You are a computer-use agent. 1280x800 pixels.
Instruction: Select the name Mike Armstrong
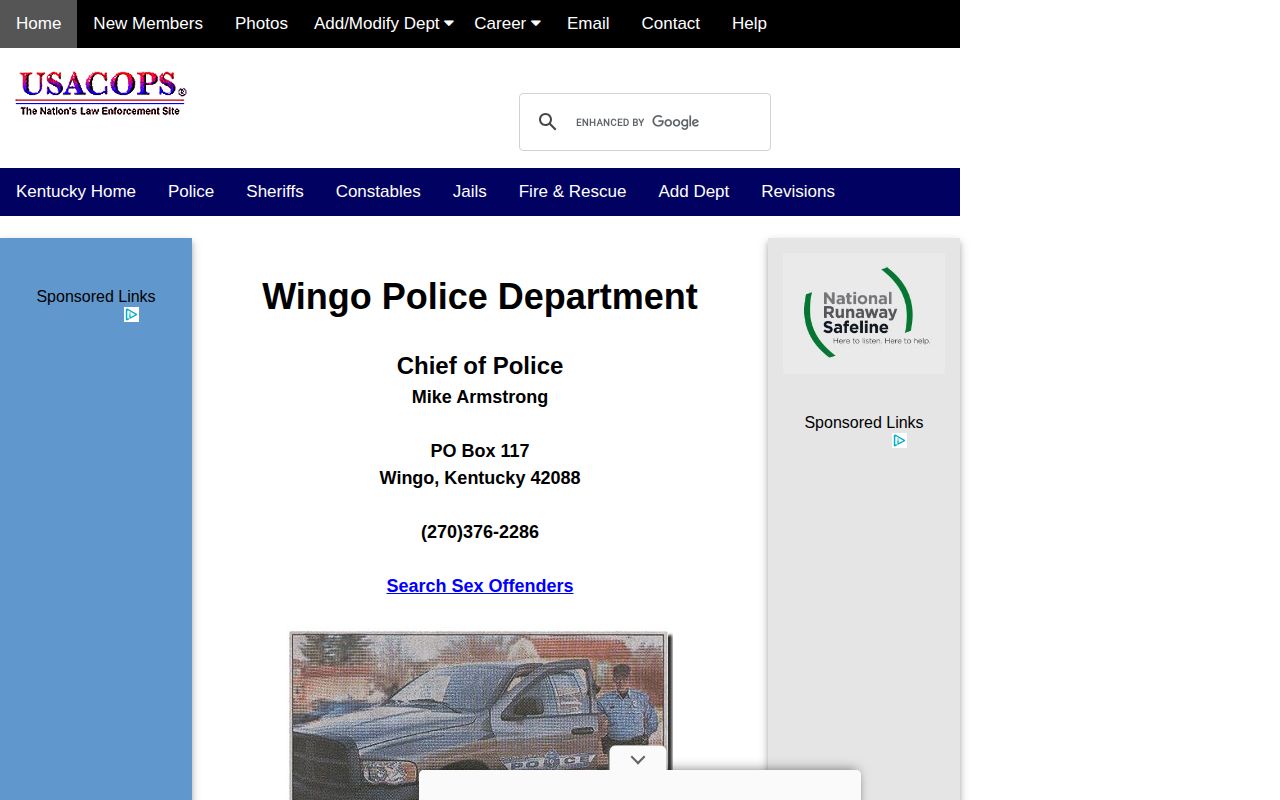click(x=480, y=397)
